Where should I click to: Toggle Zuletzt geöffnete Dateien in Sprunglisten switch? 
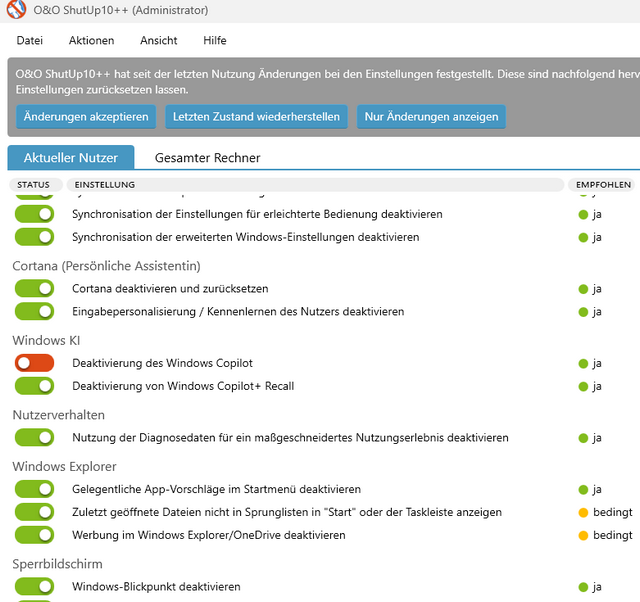click(x=34, y=512)
